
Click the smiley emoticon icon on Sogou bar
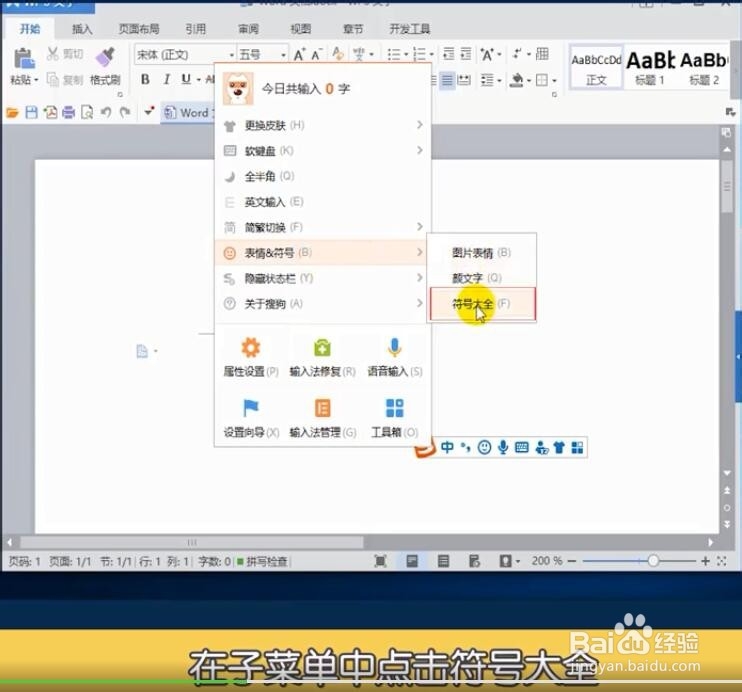coord(484,447)
